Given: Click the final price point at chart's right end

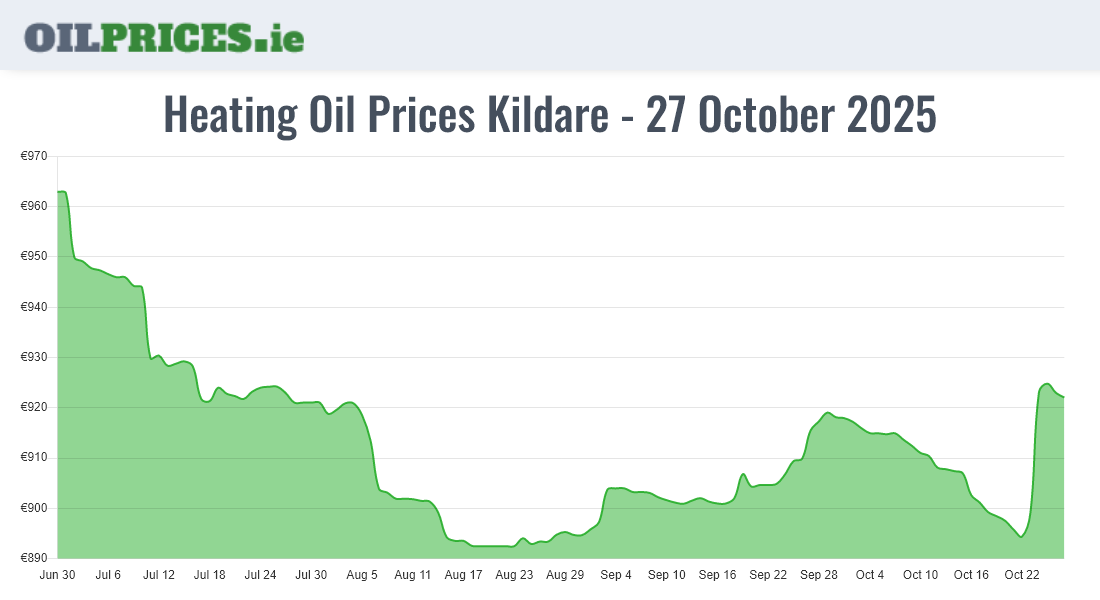Looking at the screenshot, I should coord(1063,397).
